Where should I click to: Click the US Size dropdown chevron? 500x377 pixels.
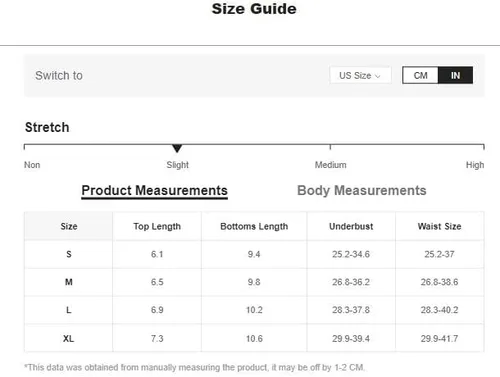click(x=377, y=76)
